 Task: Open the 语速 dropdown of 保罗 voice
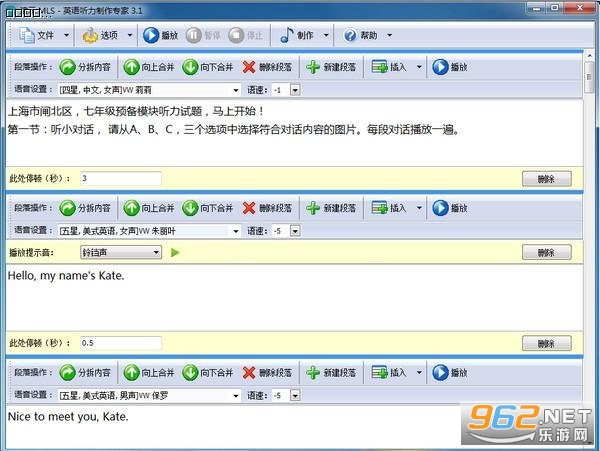pyautogui.click(x=295, y=396)
